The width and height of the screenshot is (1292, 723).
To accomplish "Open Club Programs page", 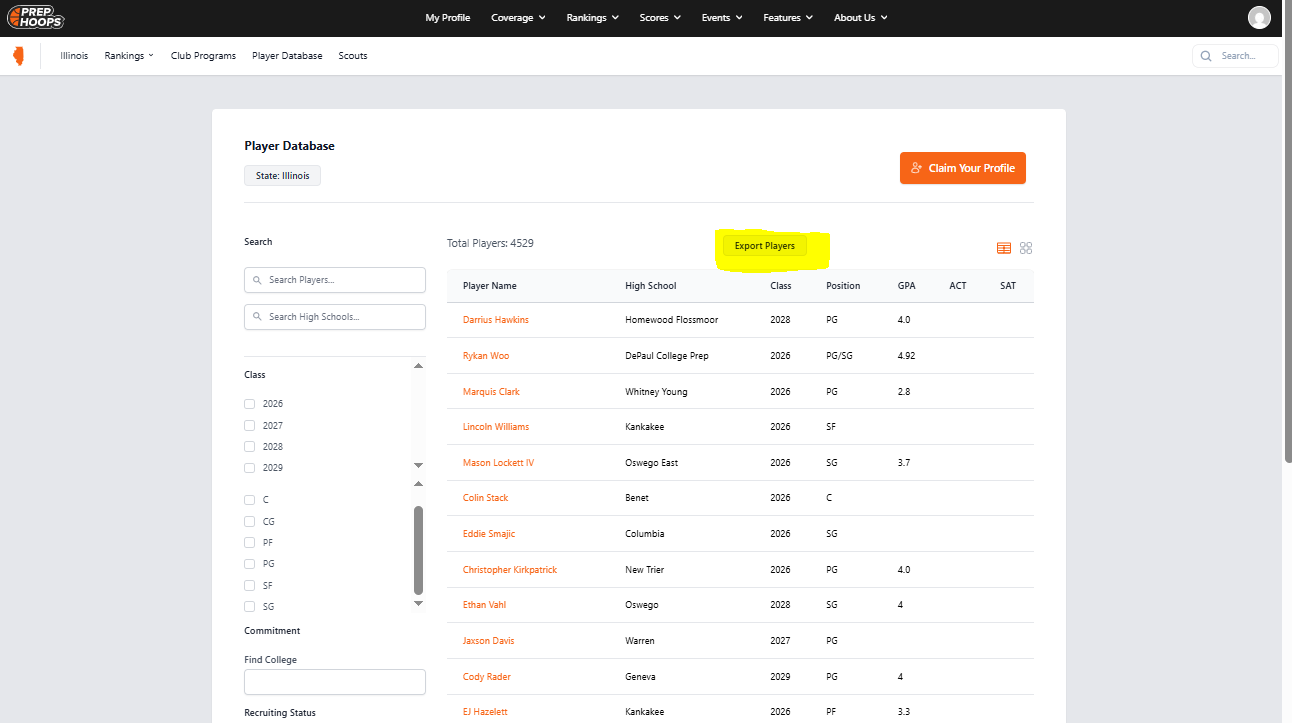I will pyautogui.click(x=203, y=55).
